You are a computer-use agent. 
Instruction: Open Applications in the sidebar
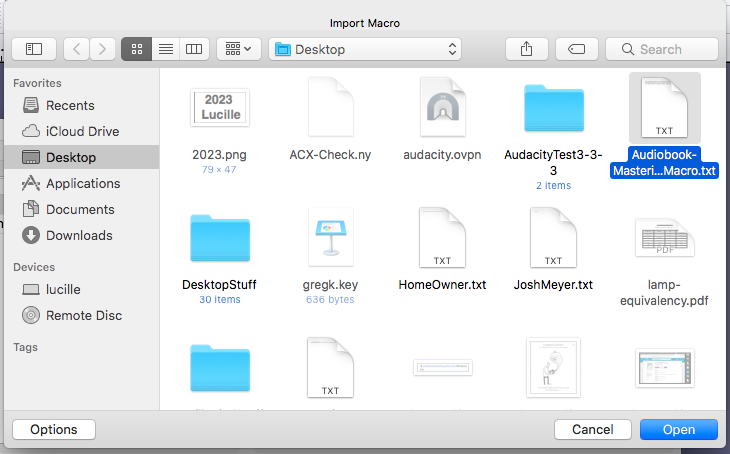[83, 183]
